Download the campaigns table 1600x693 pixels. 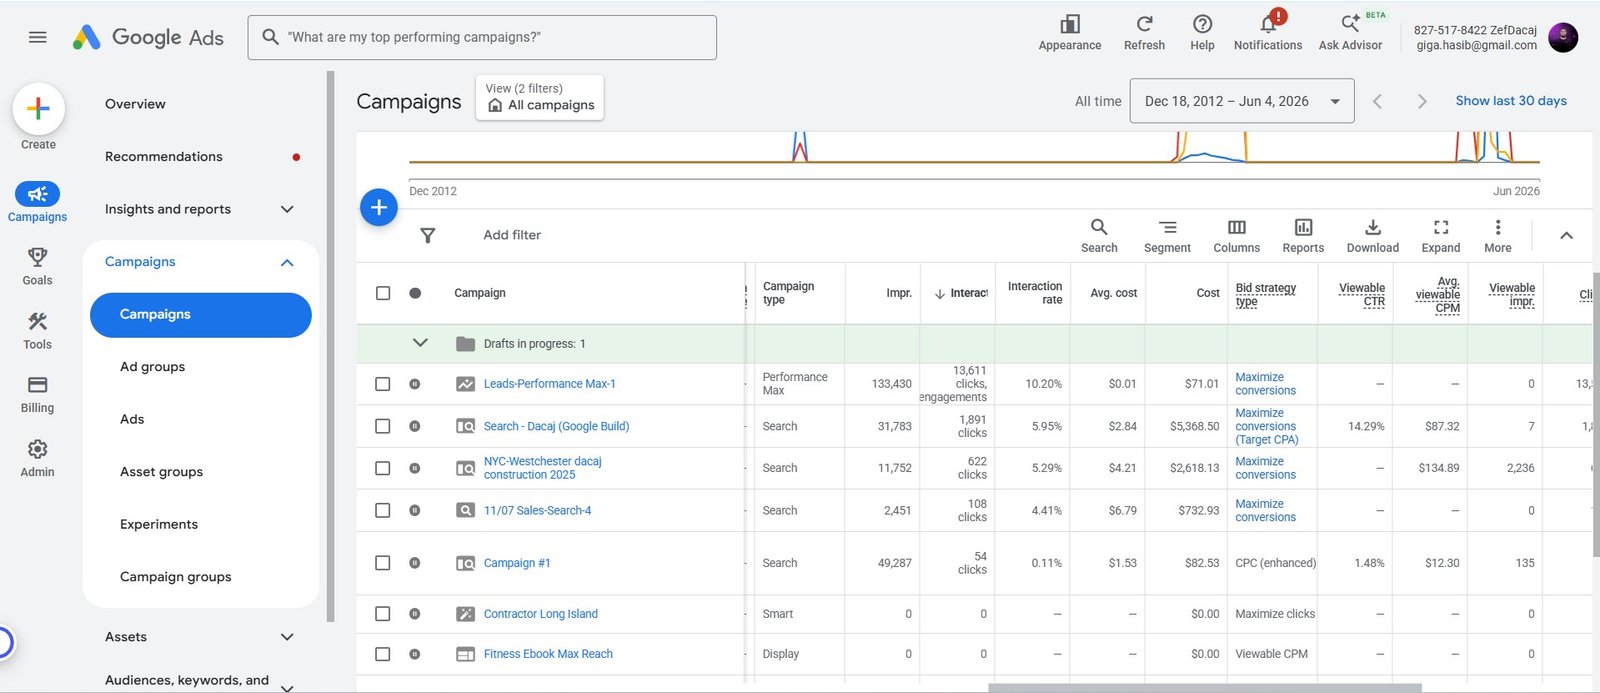pos(1372,236)
